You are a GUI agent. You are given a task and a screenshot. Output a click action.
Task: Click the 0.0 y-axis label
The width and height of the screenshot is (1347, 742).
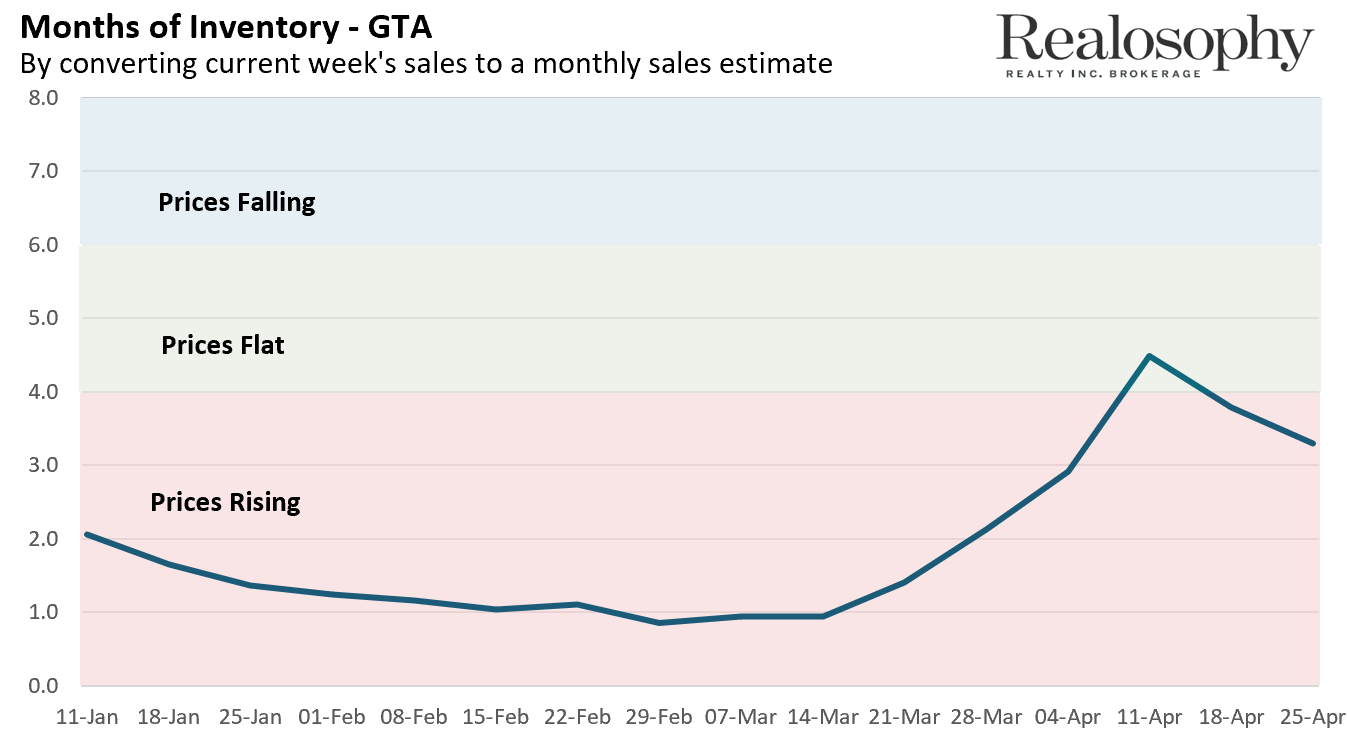click(44, 686)
